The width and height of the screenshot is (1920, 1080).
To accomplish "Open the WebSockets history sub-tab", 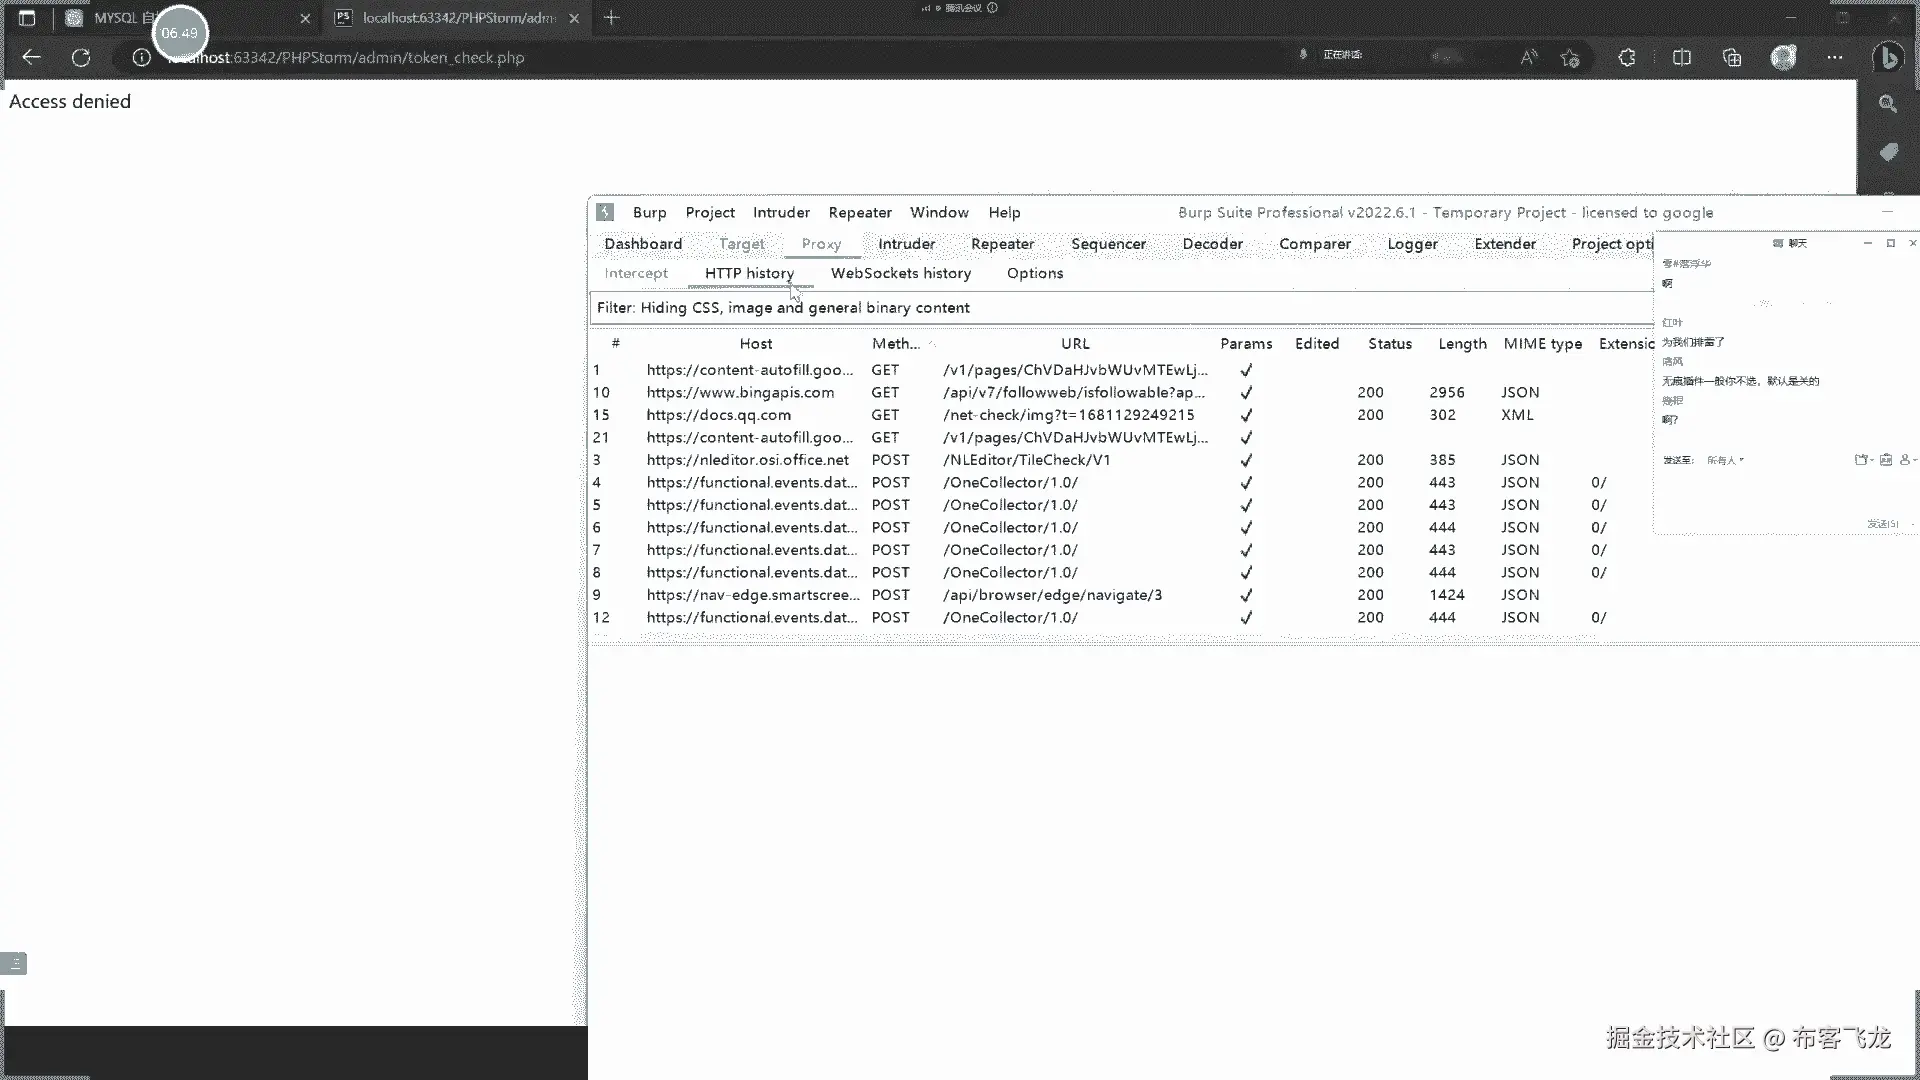I will point(900,273).
